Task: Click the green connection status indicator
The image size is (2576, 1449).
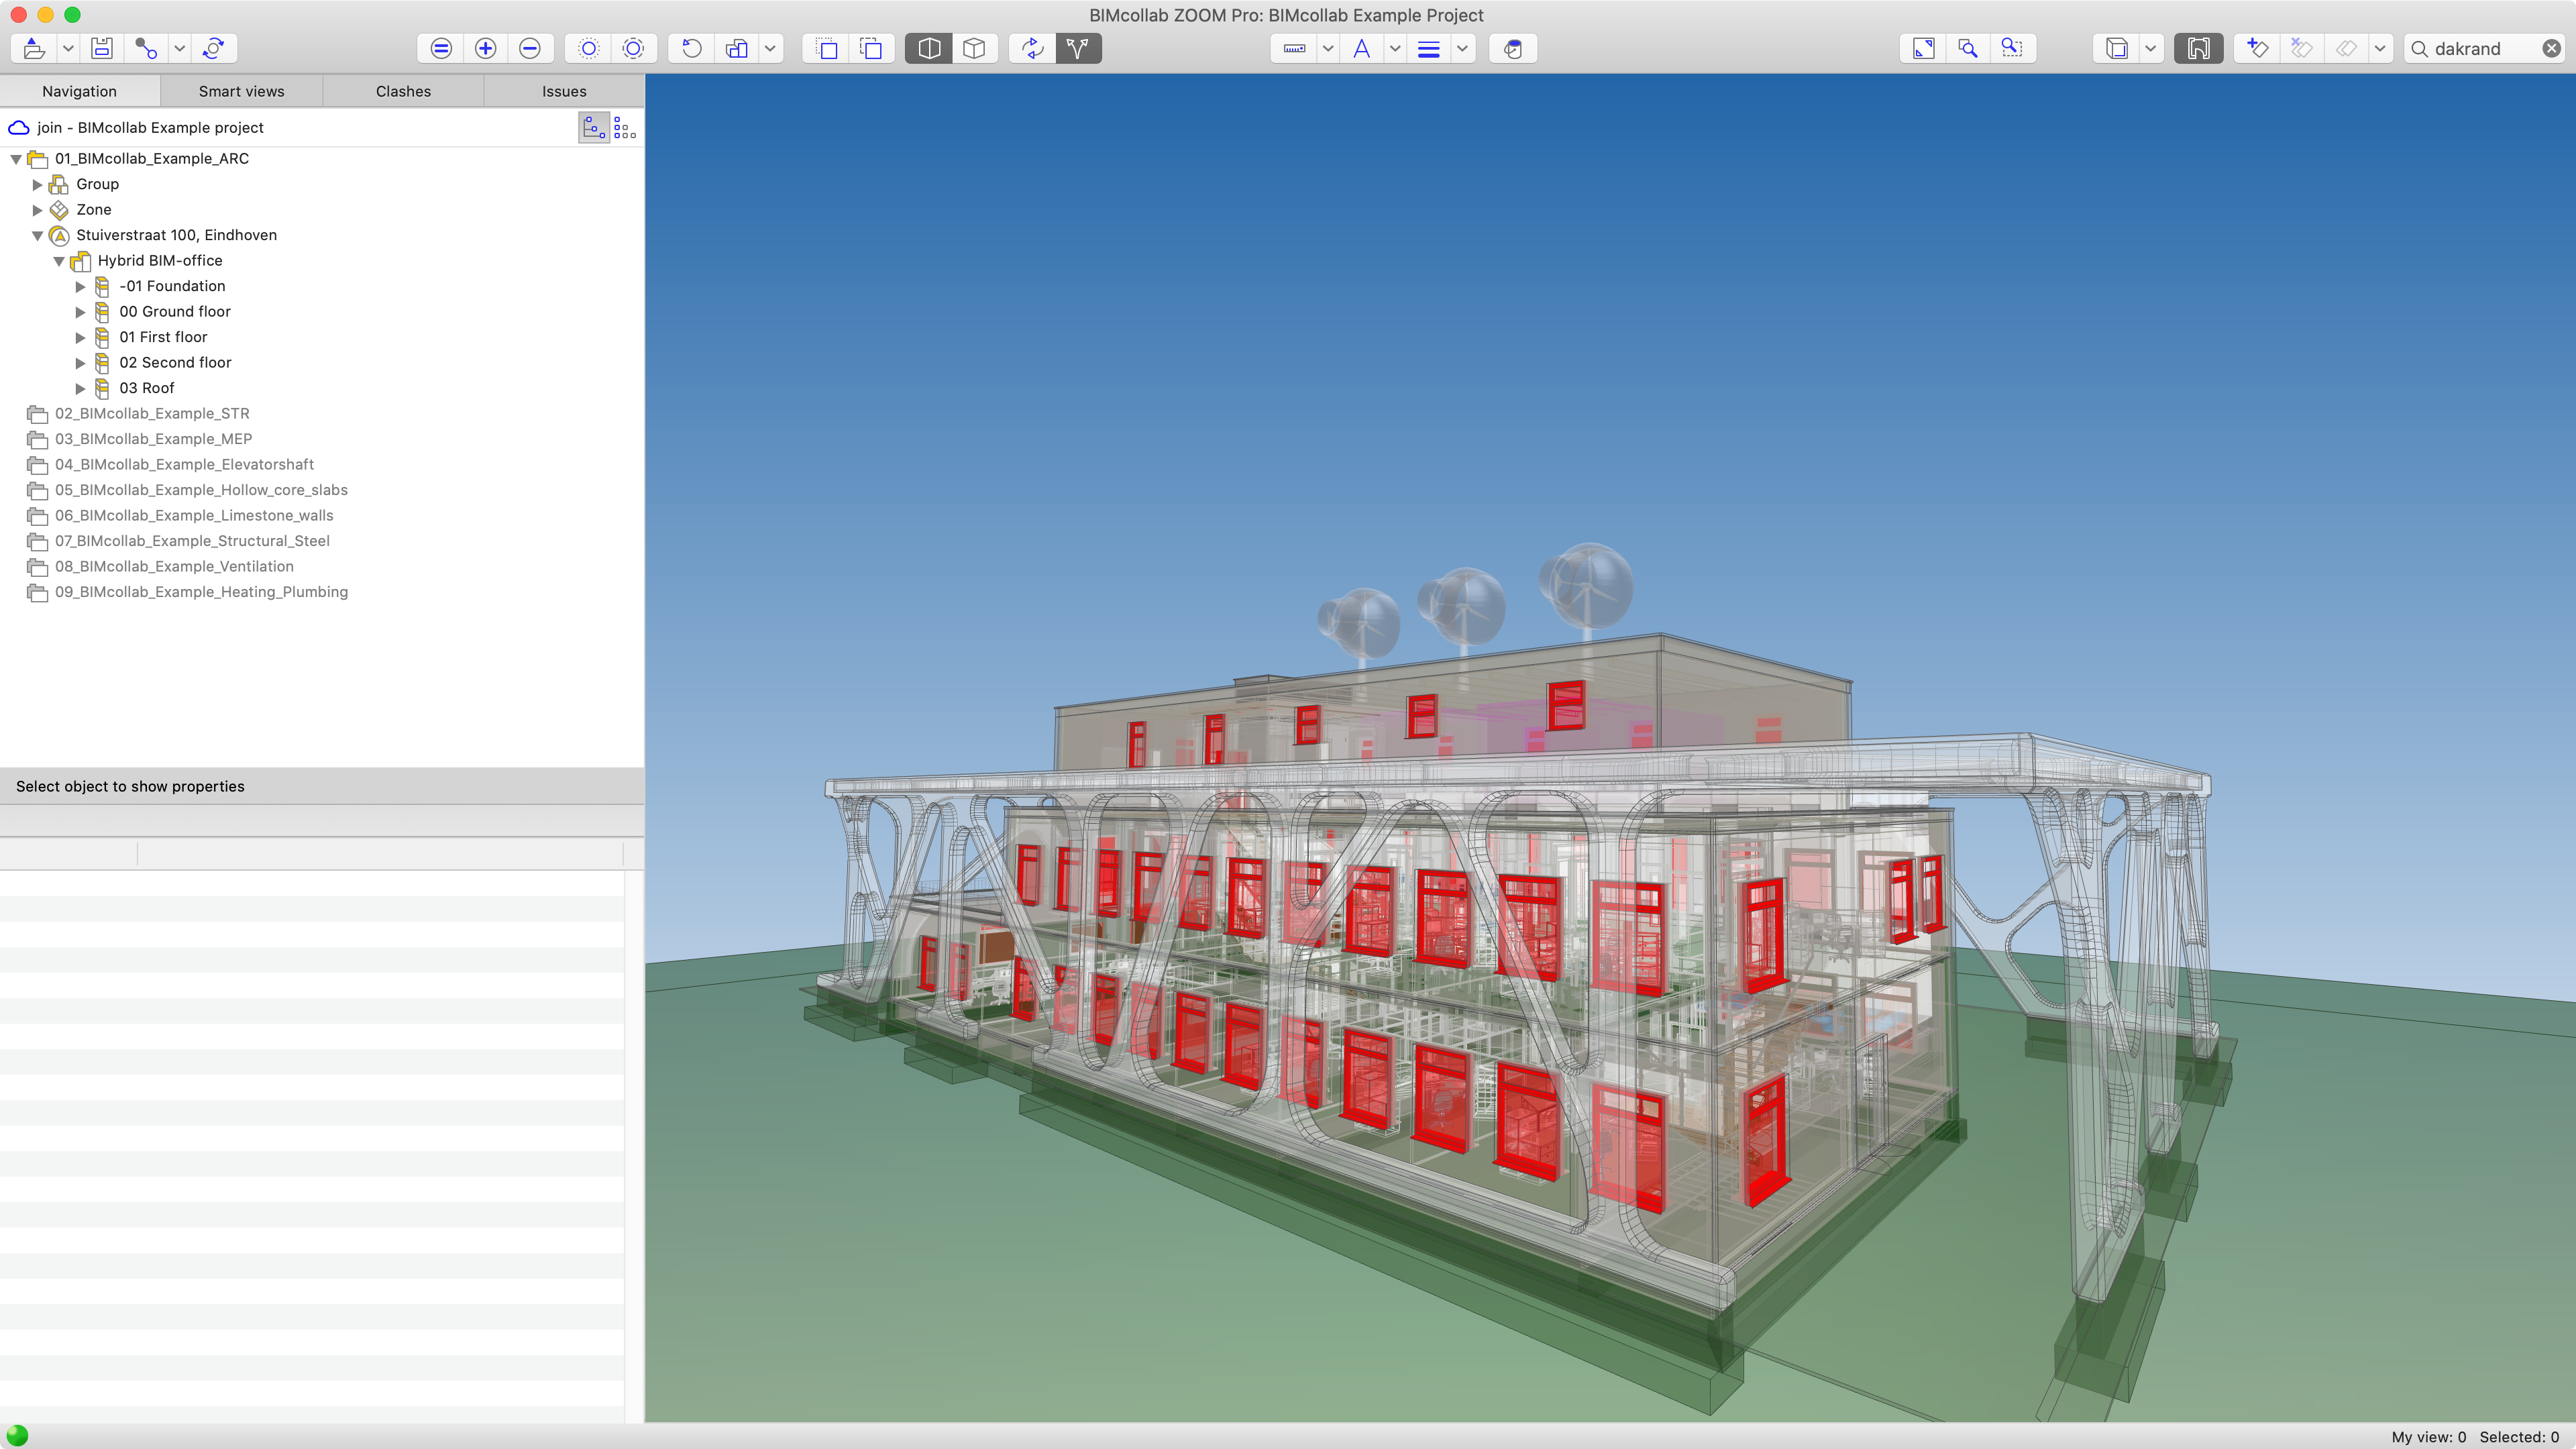Action: (x=17, y=1436)
